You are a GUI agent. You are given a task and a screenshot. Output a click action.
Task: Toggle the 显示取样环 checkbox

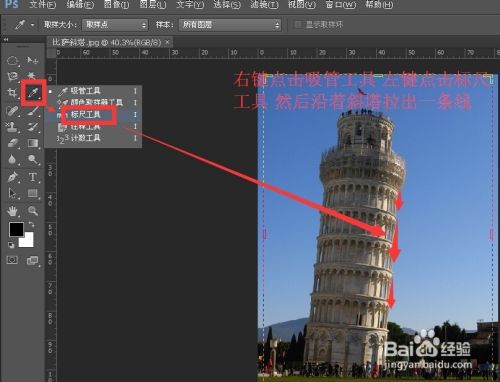click(x=298, y=25)
